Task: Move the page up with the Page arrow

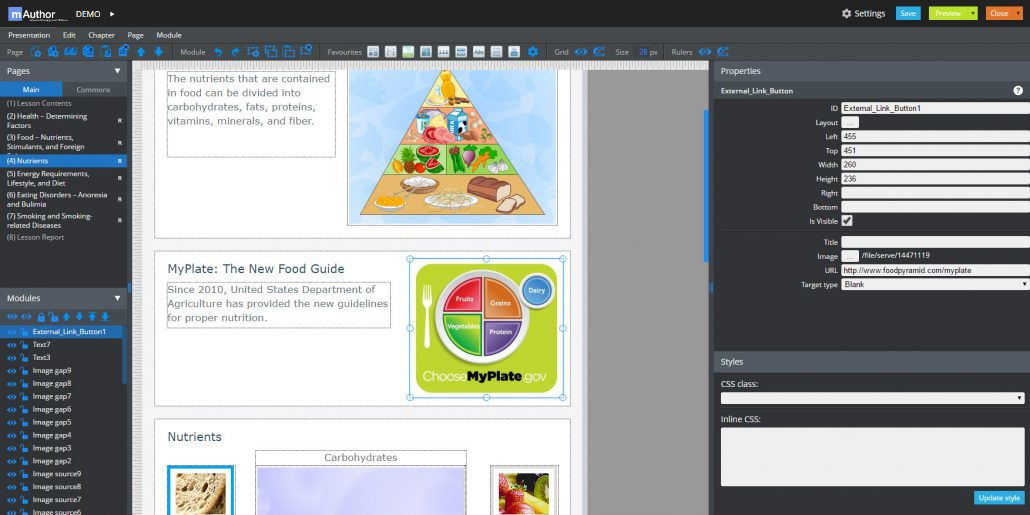Action: tap(141, 52)
